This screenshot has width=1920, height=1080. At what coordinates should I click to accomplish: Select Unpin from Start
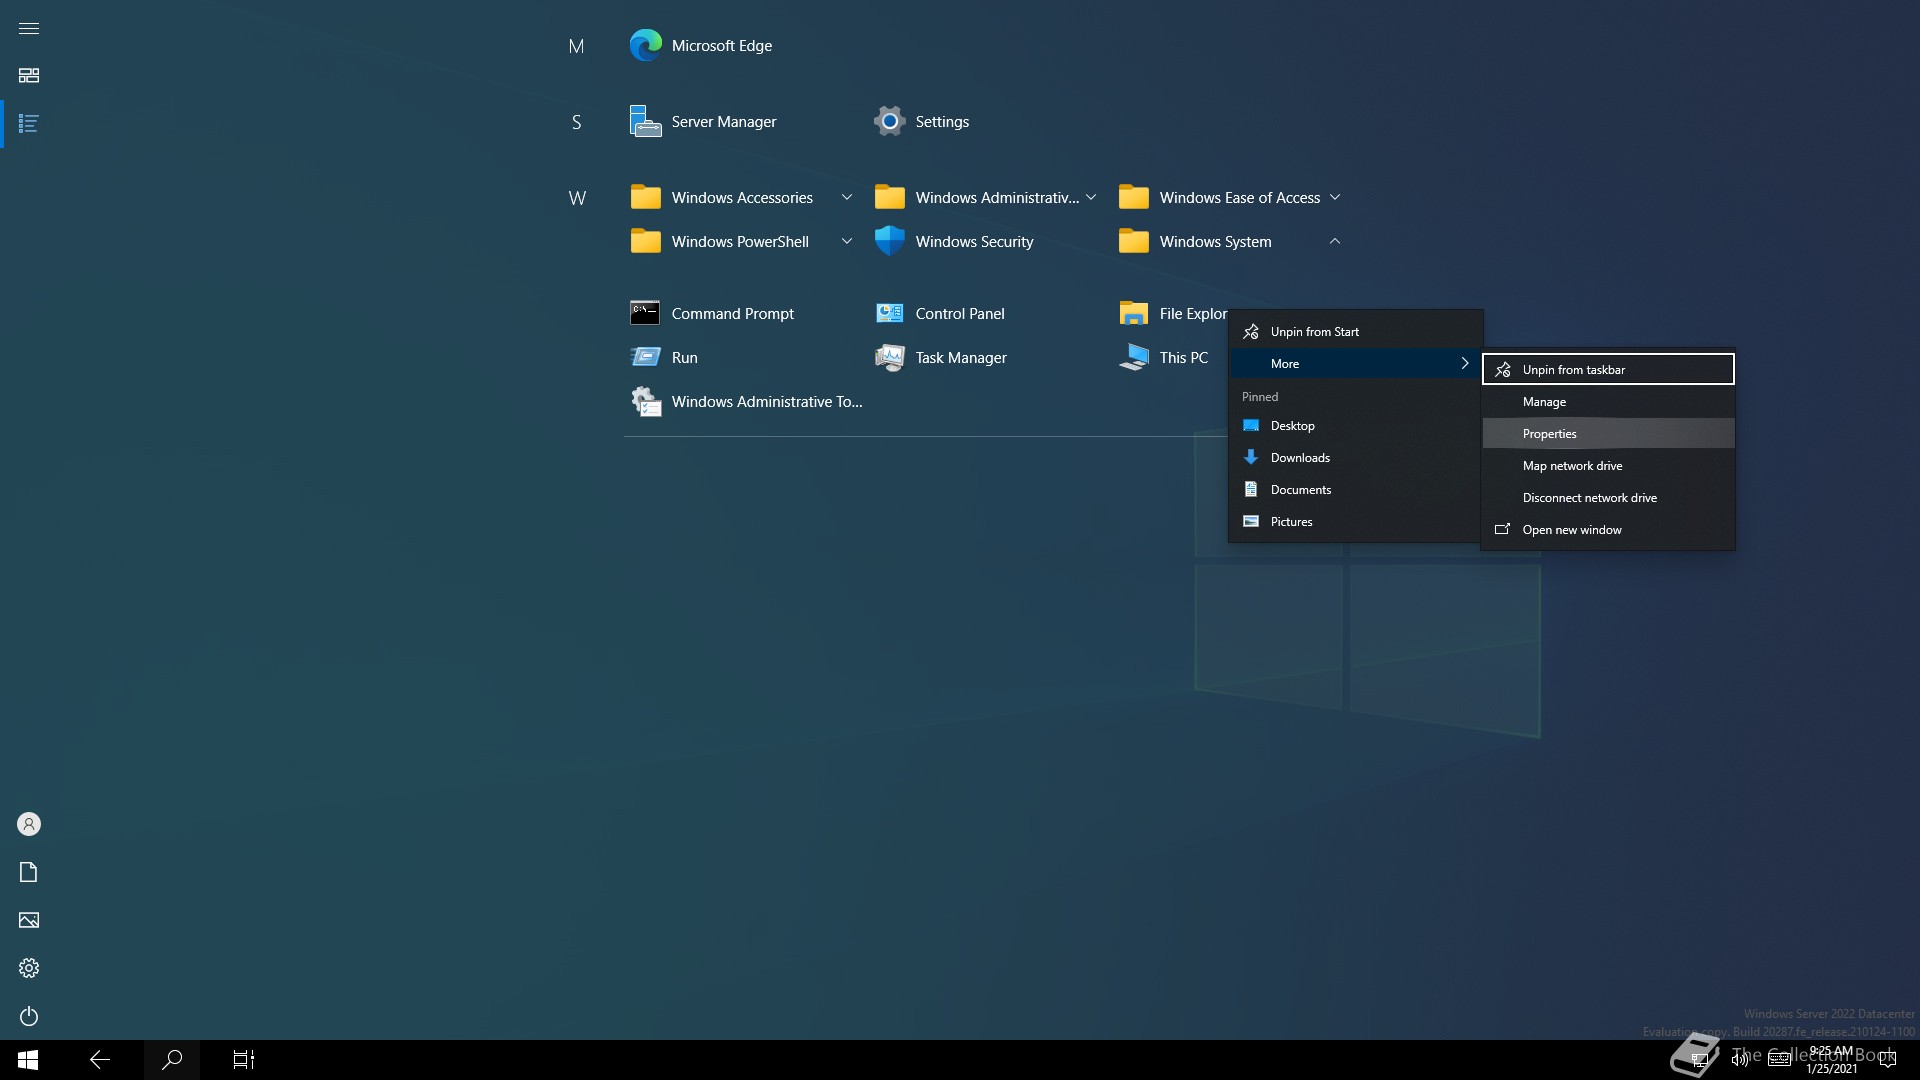click(x=1355, y=332)
